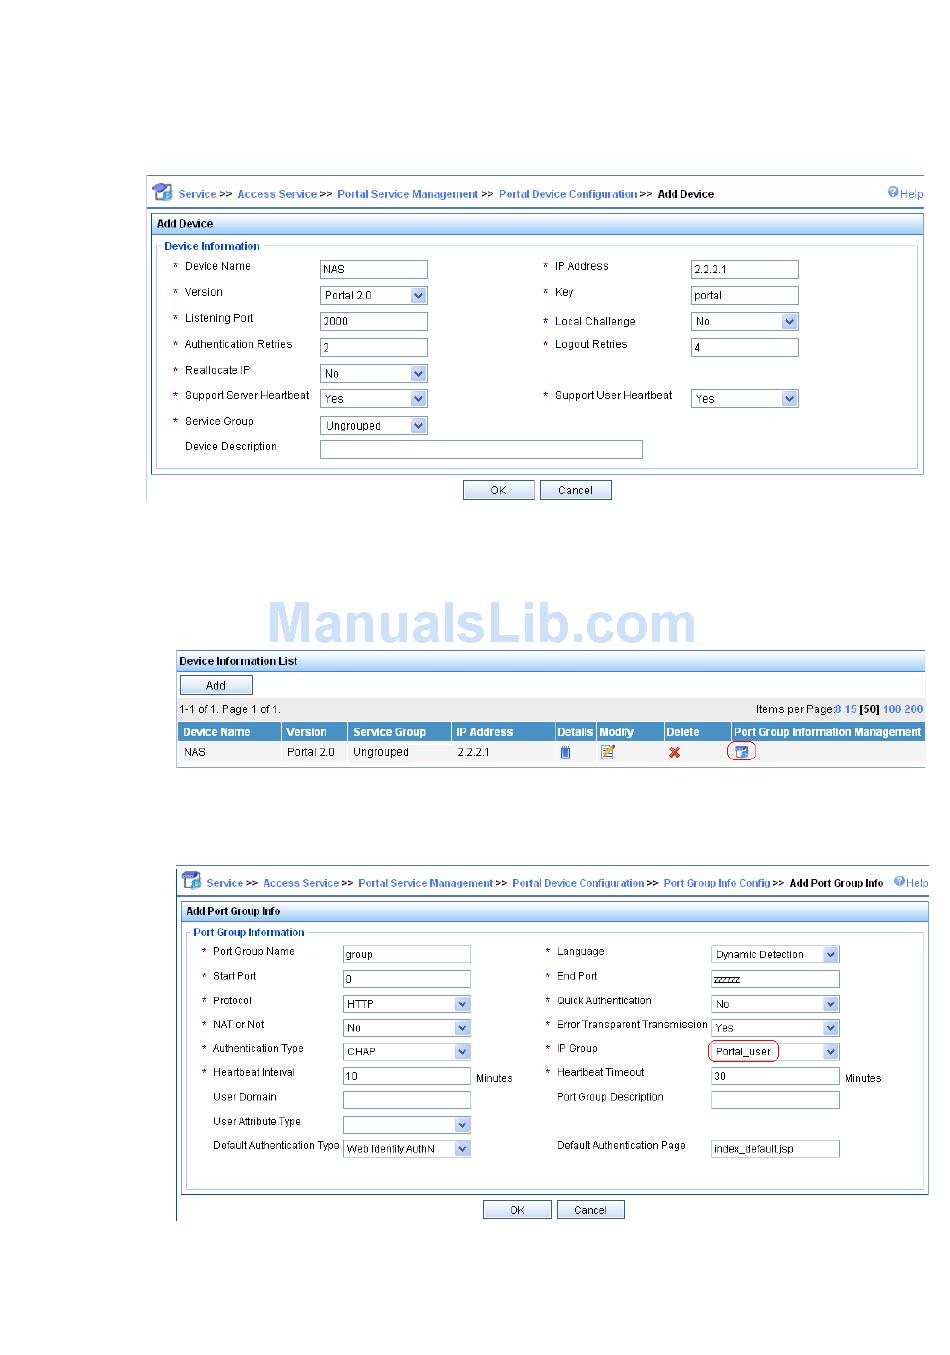Image resolution: width=950 pixels, height=1355 pixels.
Task: Click the Port Group Name field
Action: click(x=407, y=954)
